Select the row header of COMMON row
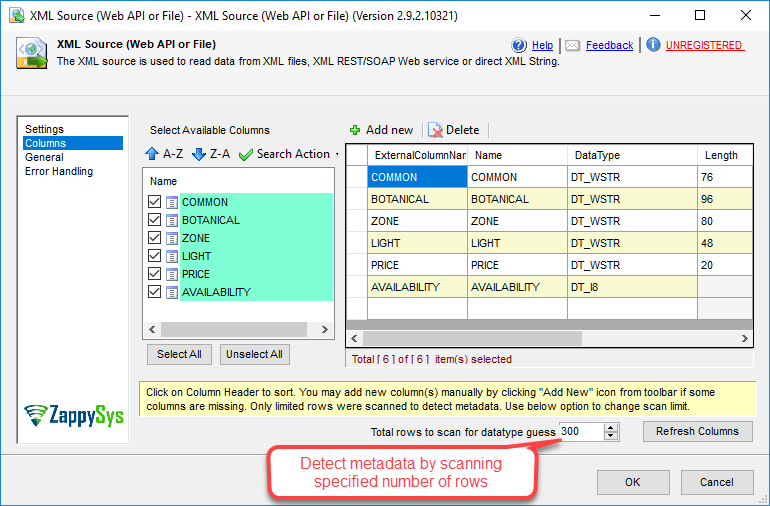This screenshot has width=770, height=506. [x=358, y=177]
